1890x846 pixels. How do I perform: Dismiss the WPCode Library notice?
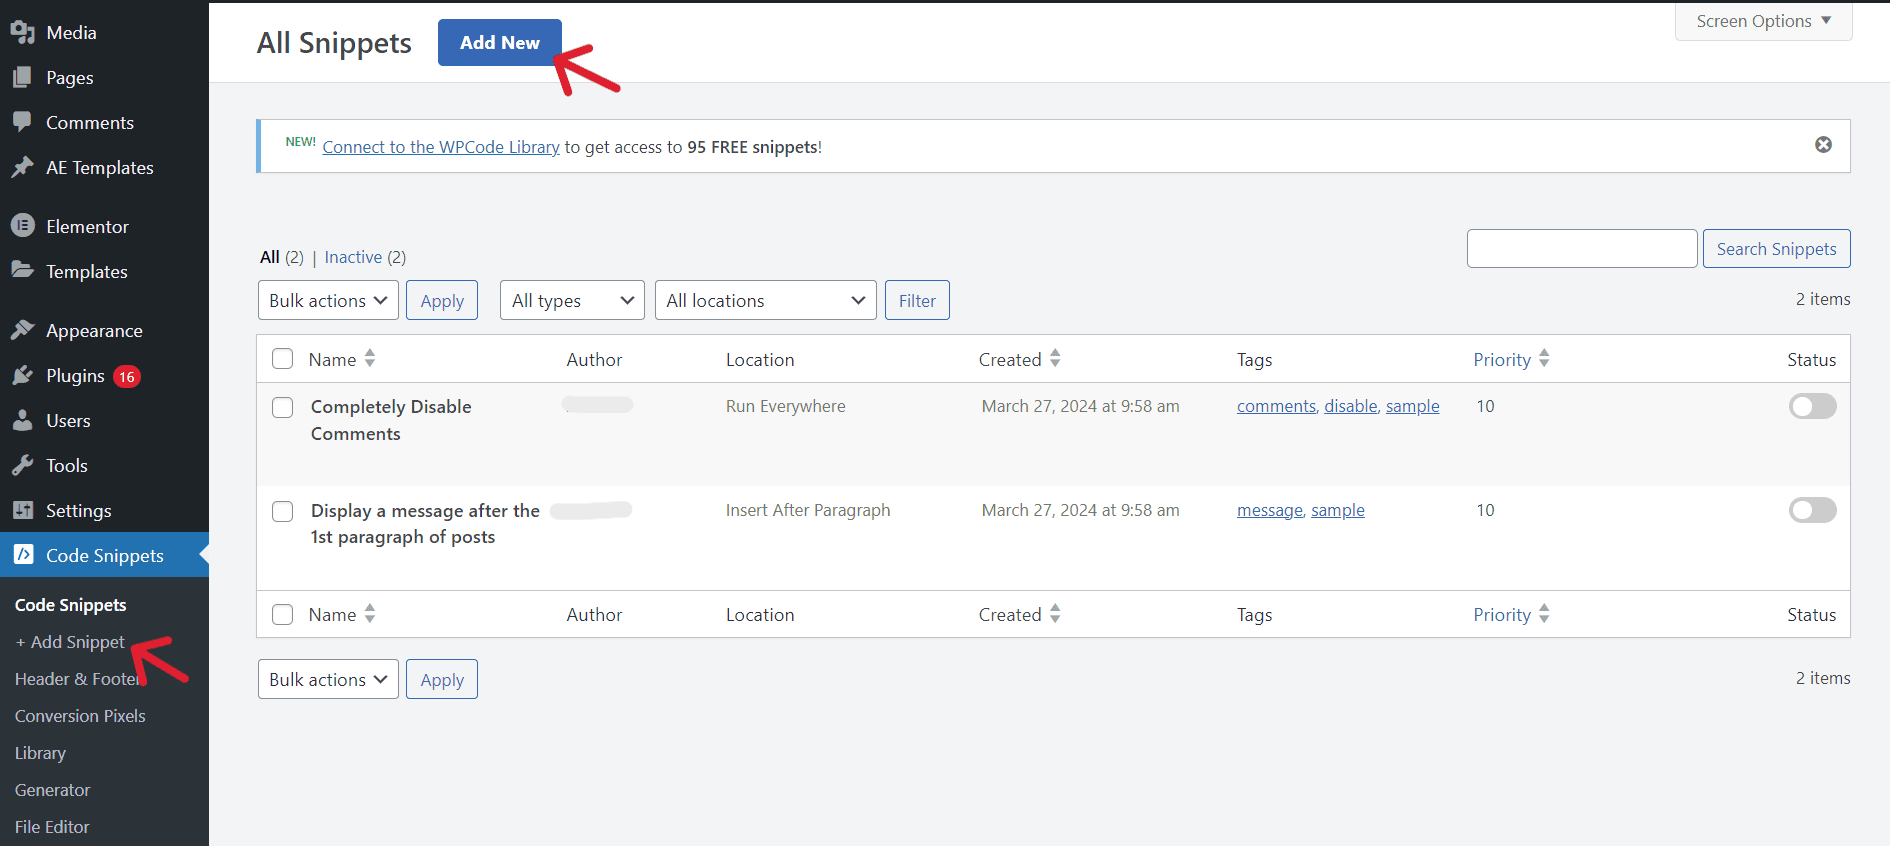pos(1824,145)
